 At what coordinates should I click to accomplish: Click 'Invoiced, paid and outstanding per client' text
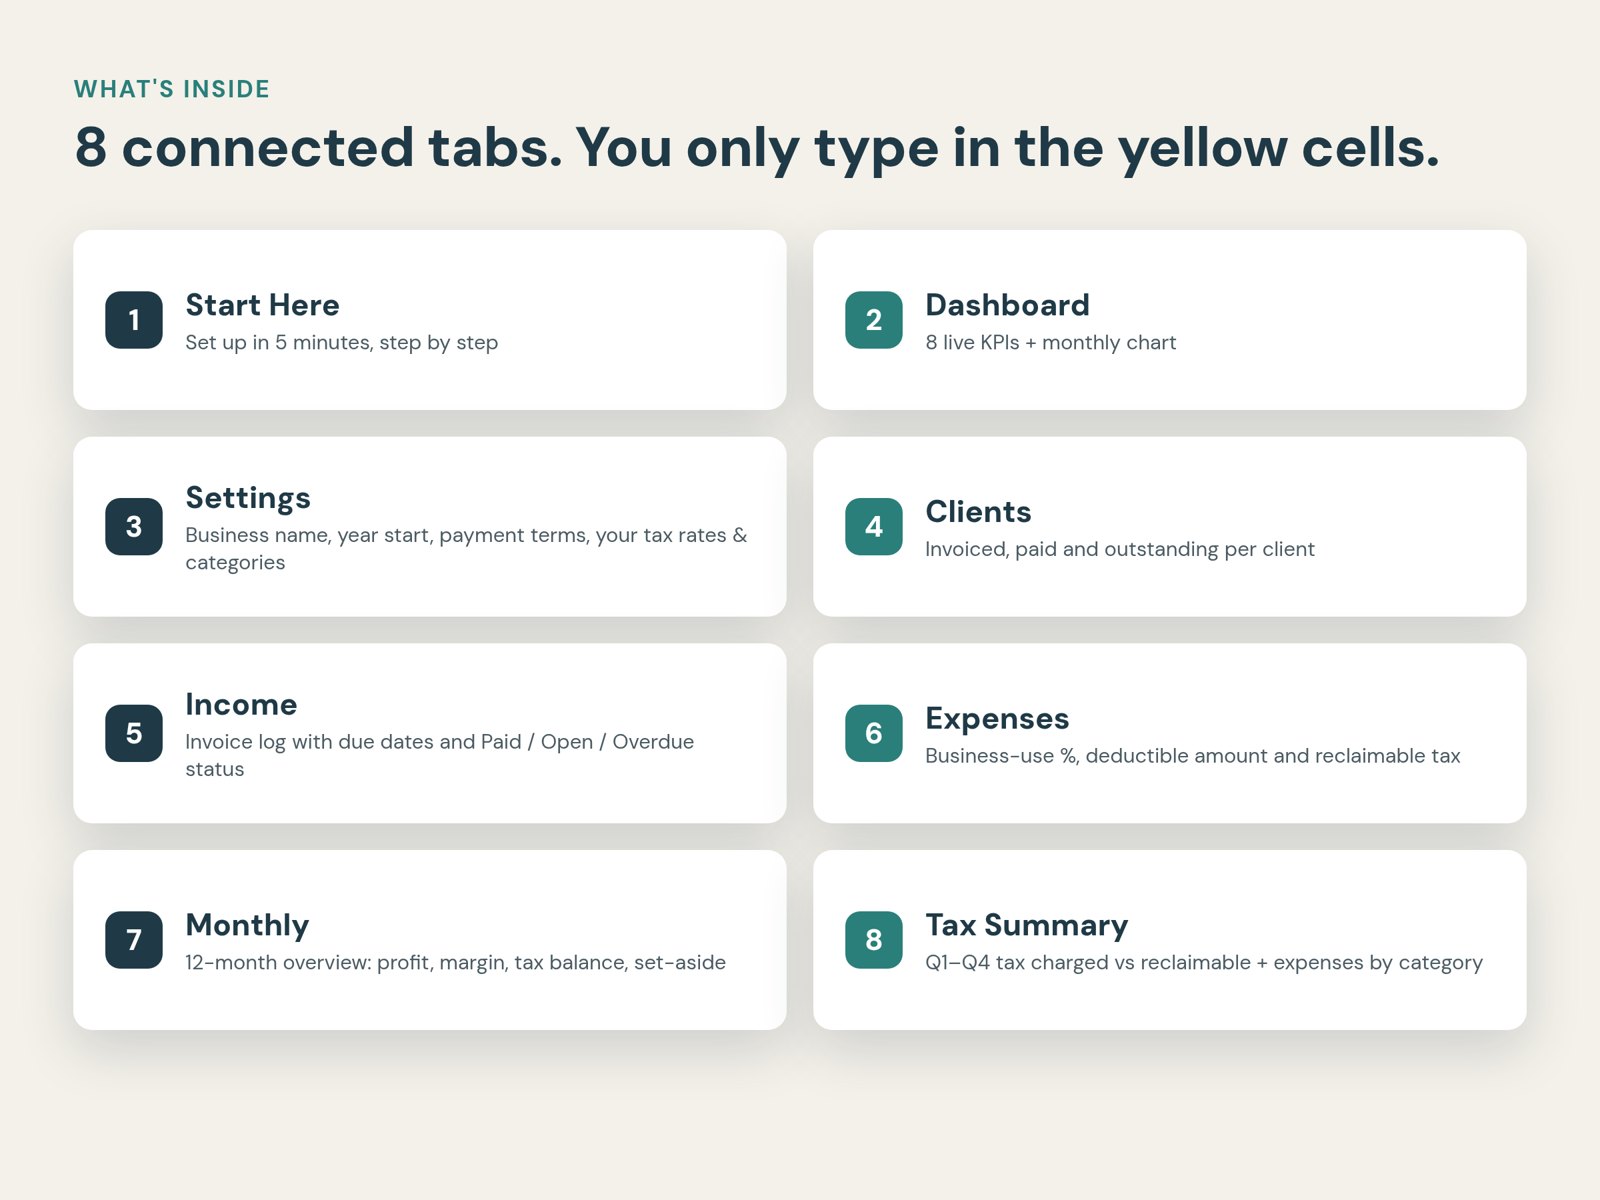pyautogui.click(x=1119, y=549)
